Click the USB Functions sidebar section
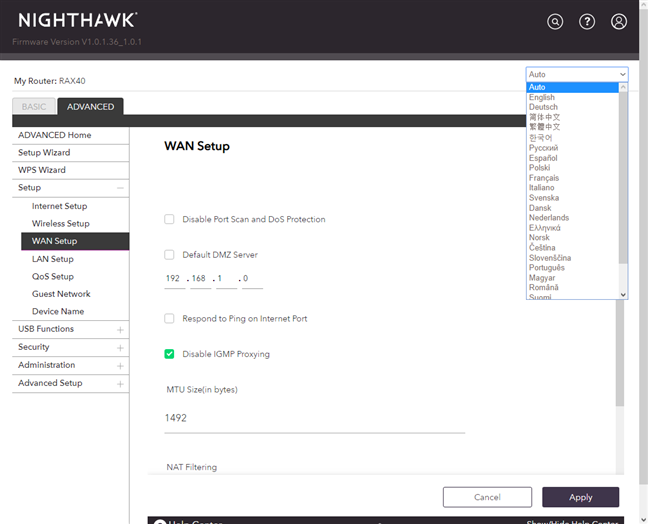Viewport: 648px width, 524px height. pyautogui.click(x=71, y=329)
